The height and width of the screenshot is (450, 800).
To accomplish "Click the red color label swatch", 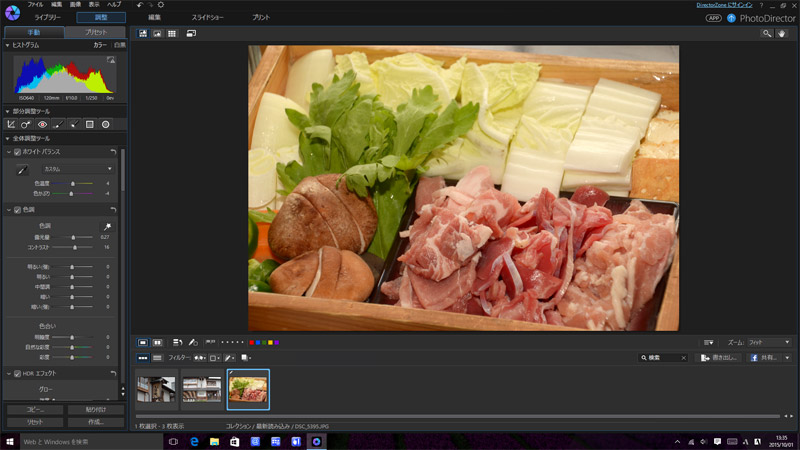I will click(251, 342).
